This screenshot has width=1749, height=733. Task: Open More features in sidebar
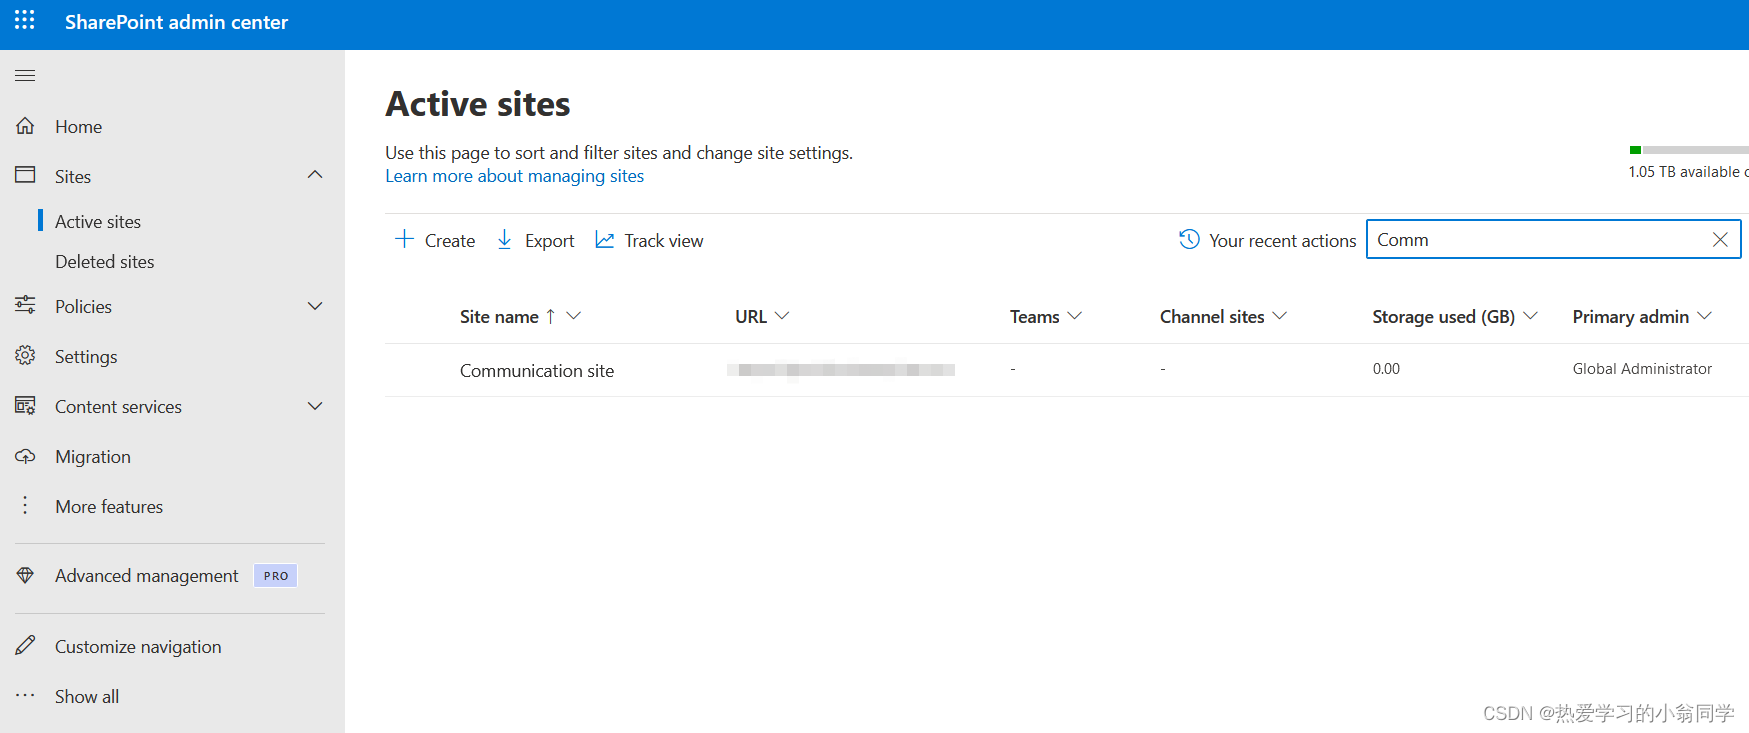[109, 507]
